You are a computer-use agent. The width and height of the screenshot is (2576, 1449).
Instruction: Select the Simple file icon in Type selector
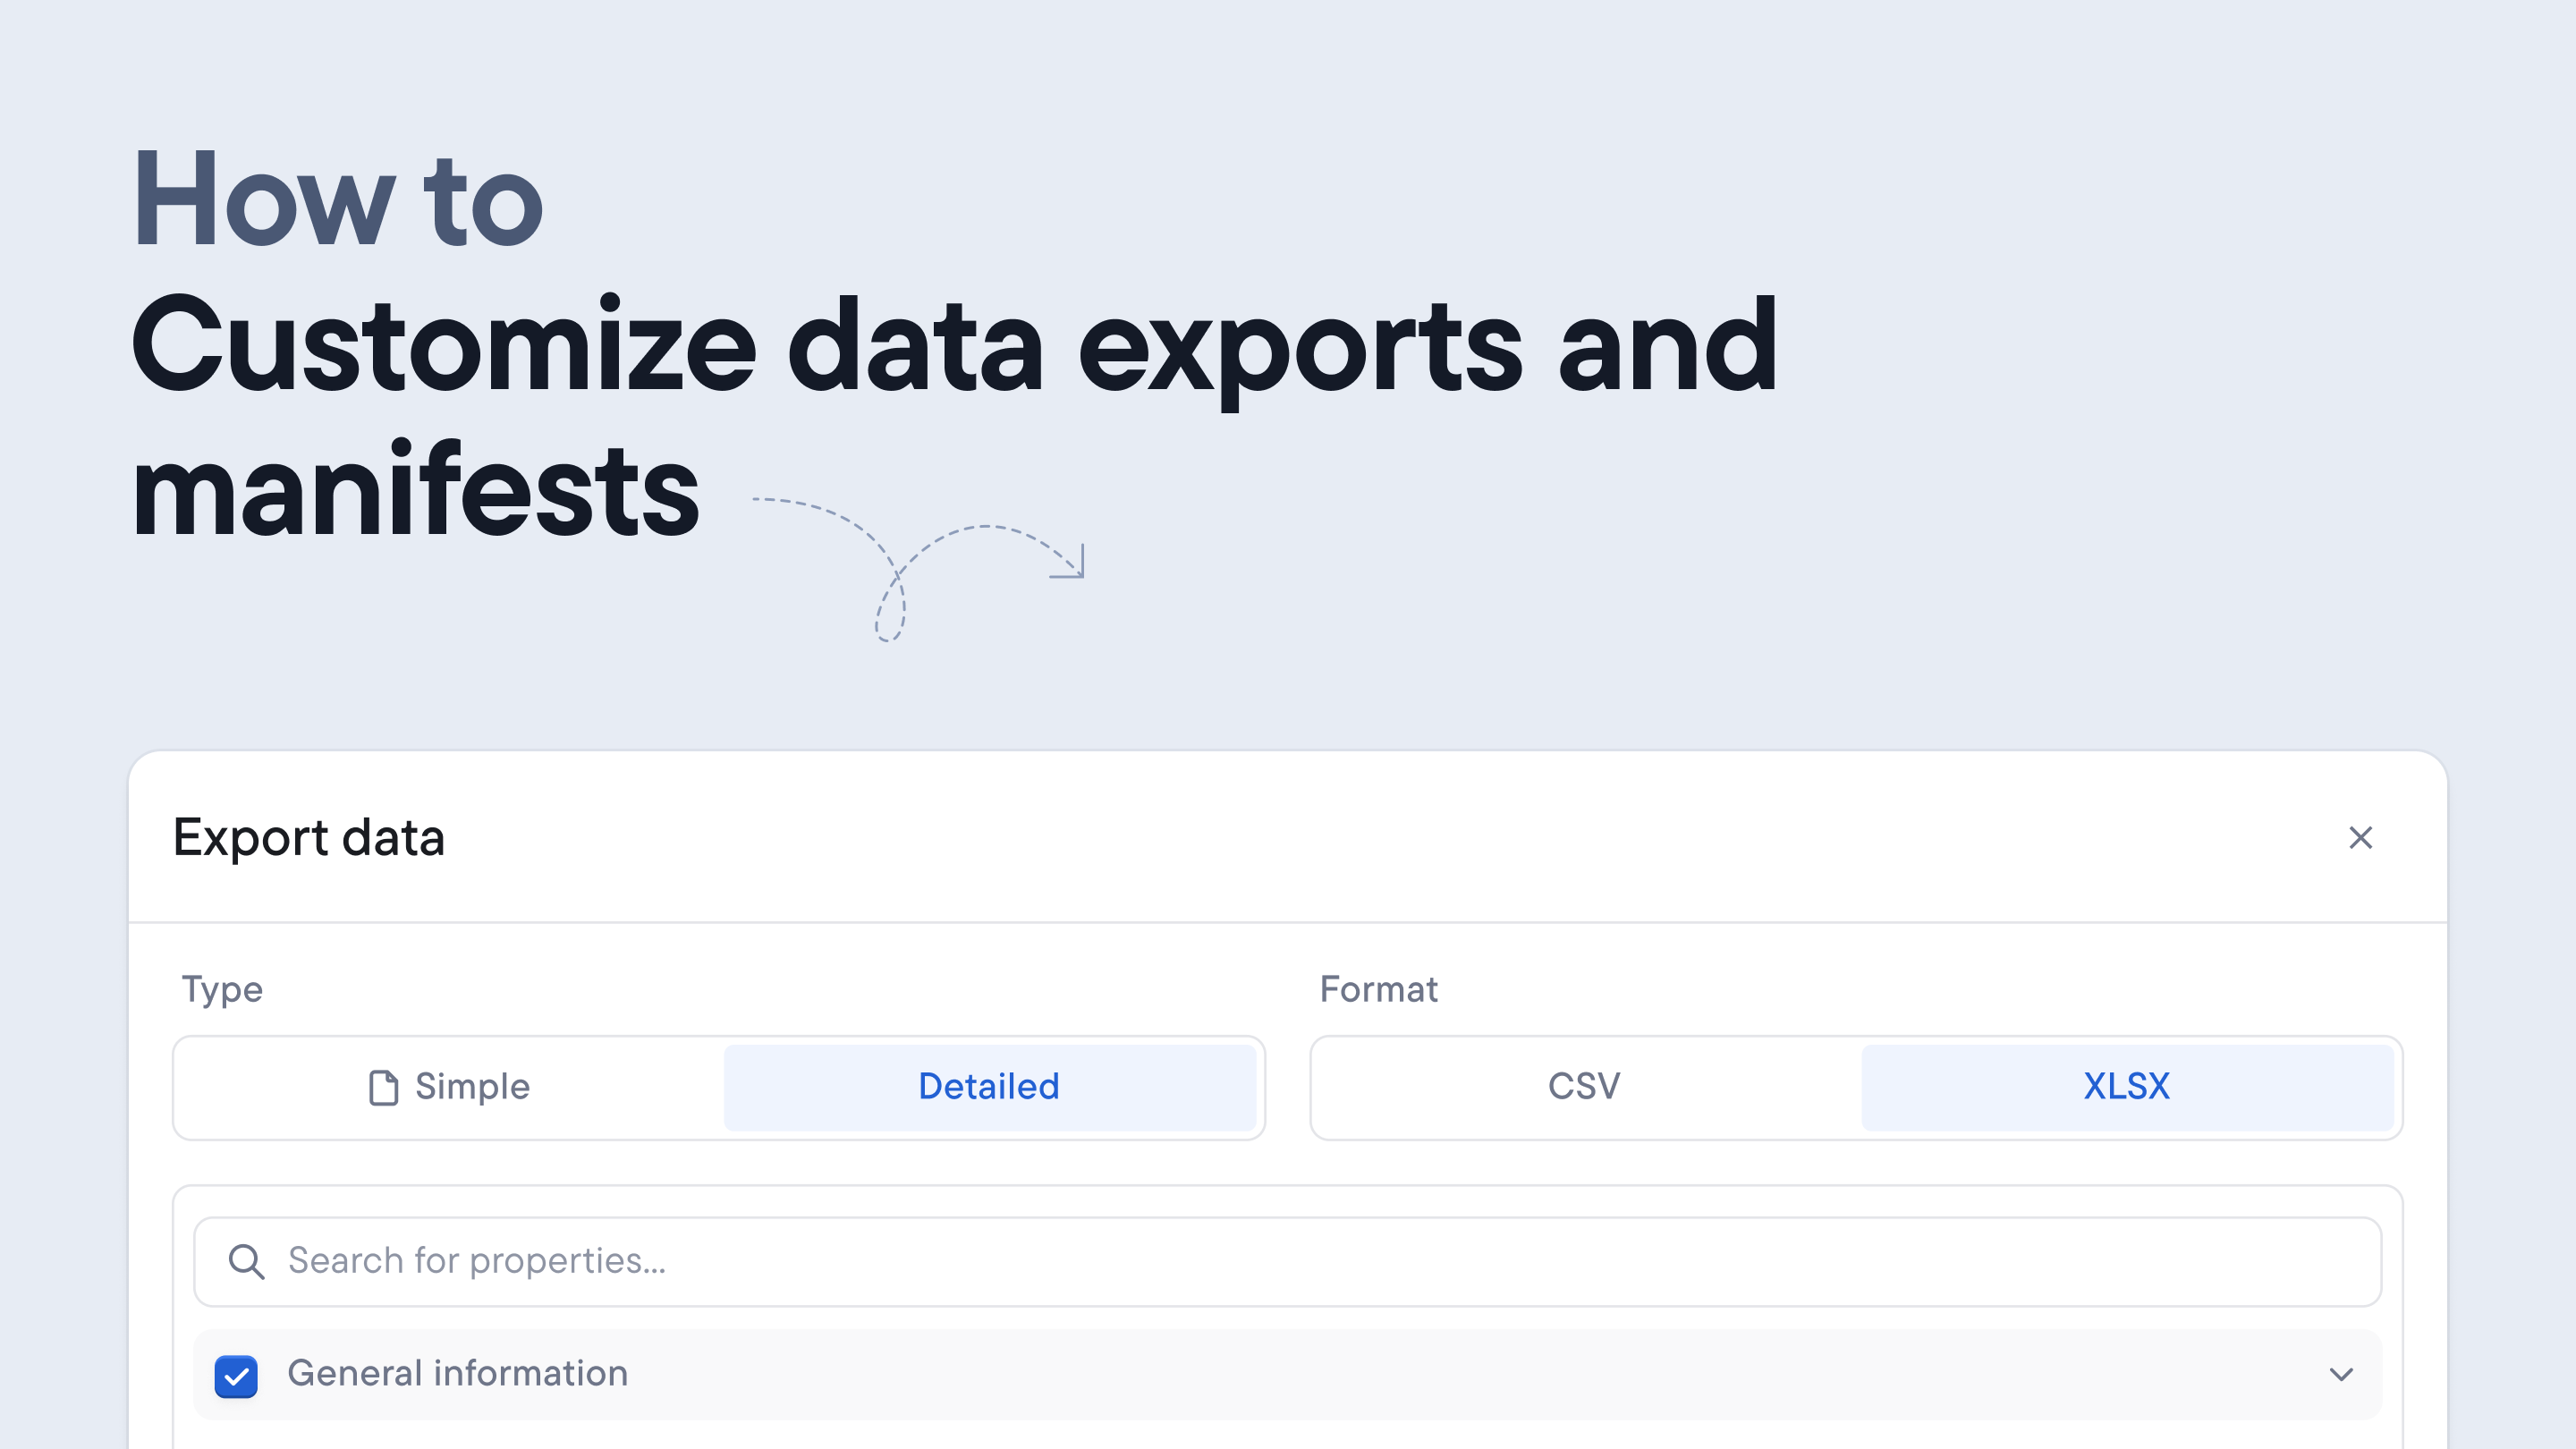tap(382, 1087)
